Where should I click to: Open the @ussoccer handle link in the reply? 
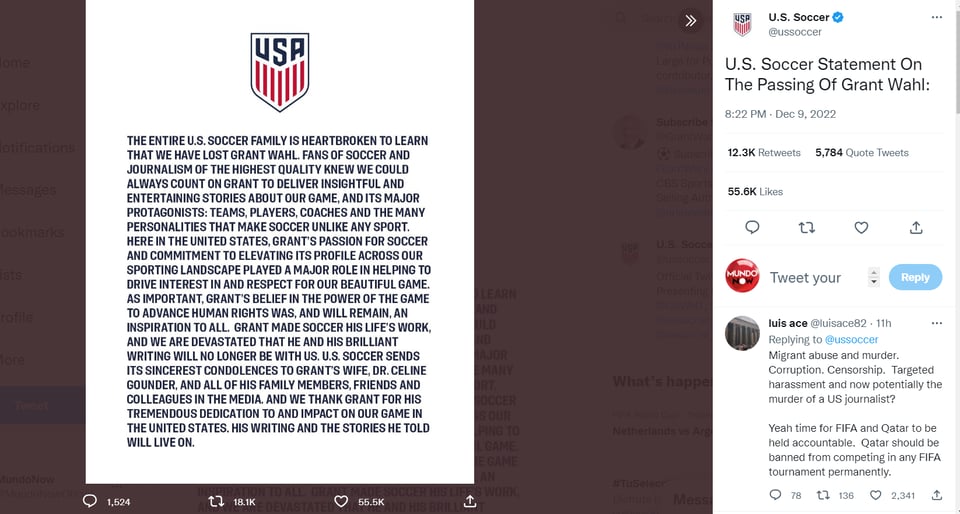[x=851, y=340]
